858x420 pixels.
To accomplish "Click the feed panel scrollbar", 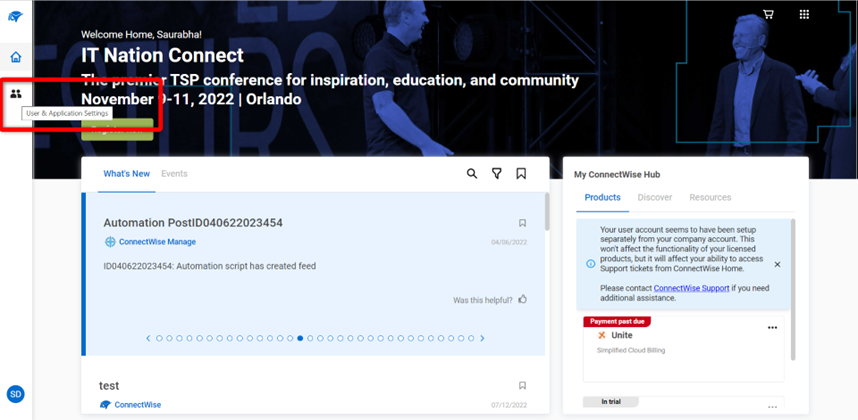I will coord(547,212).
